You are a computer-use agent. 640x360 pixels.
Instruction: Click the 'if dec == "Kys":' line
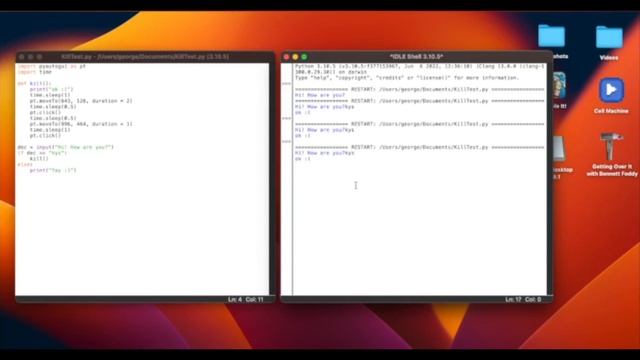tap(42, 153)
